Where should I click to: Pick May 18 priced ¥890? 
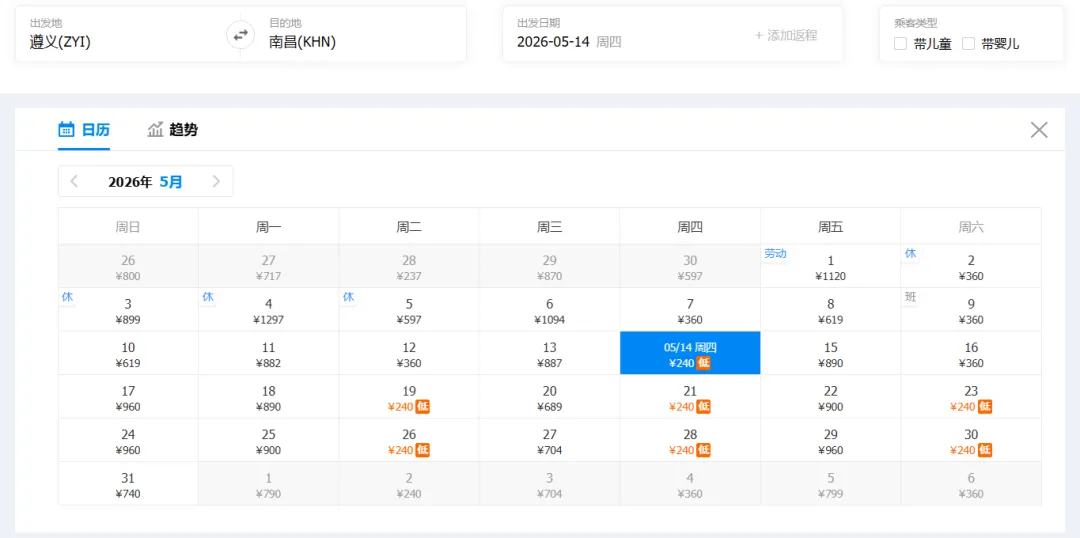[269, 397]
